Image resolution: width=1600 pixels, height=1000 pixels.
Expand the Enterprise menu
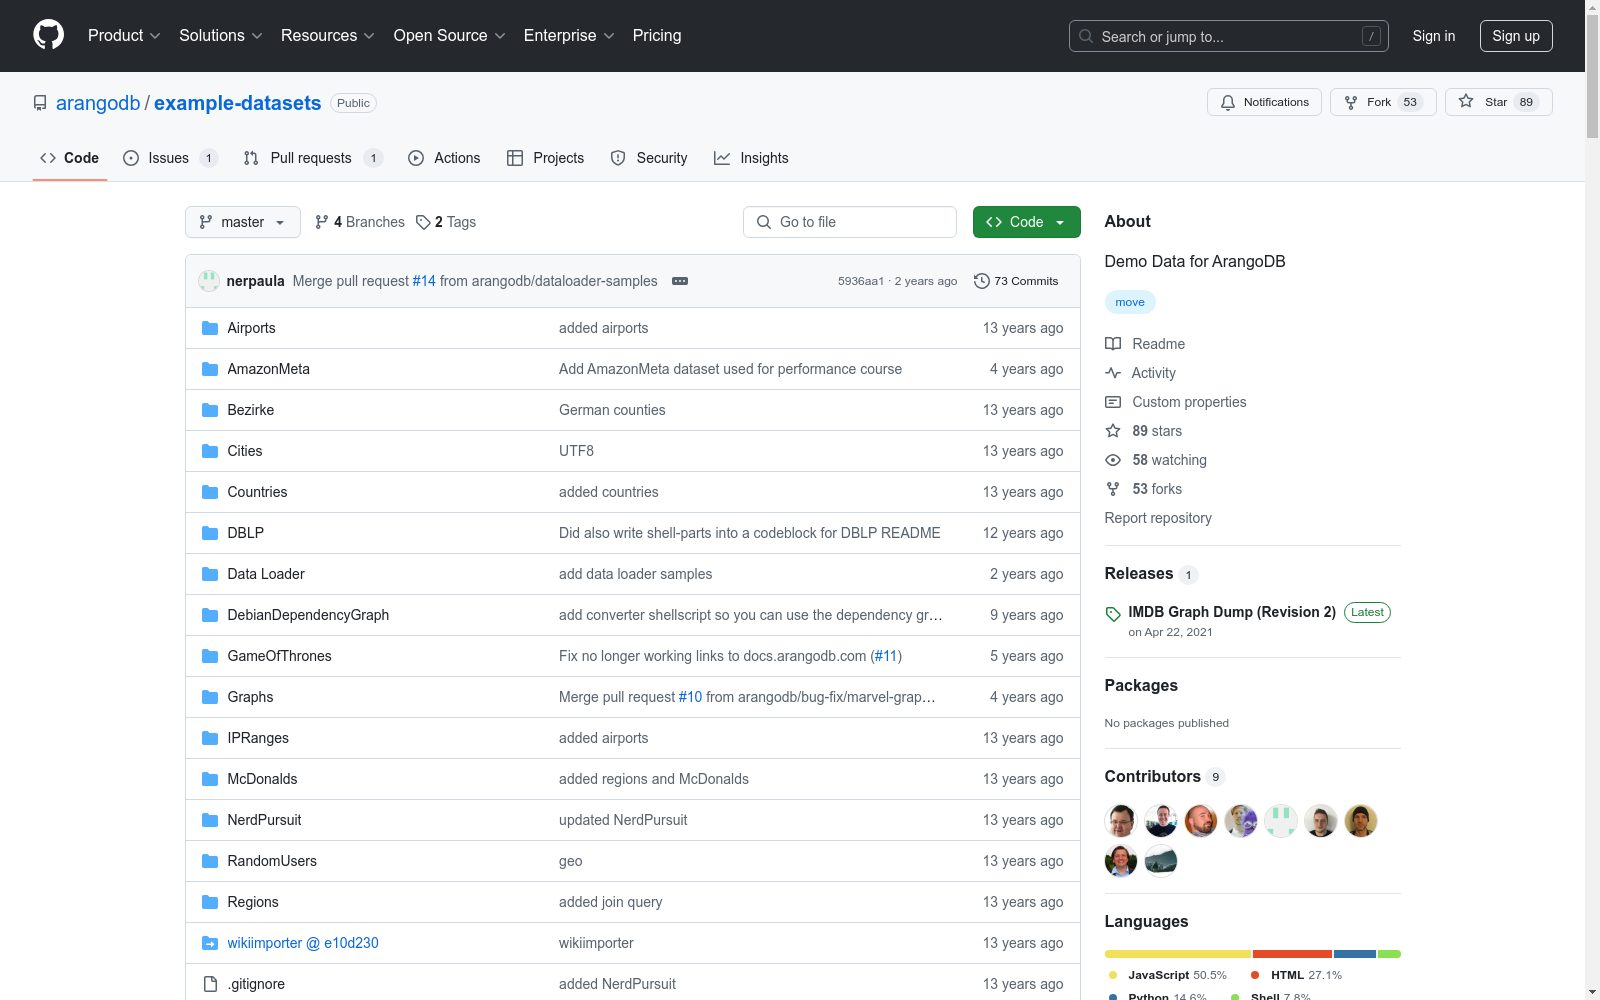[x=569, y=36]
